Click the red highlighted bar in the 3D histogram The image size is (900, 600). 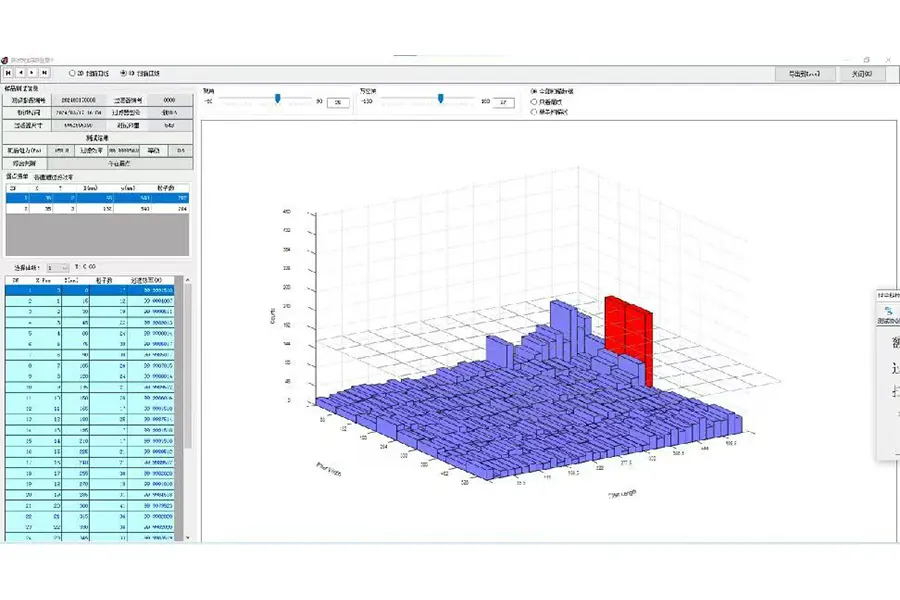click(x=630, y=330)
